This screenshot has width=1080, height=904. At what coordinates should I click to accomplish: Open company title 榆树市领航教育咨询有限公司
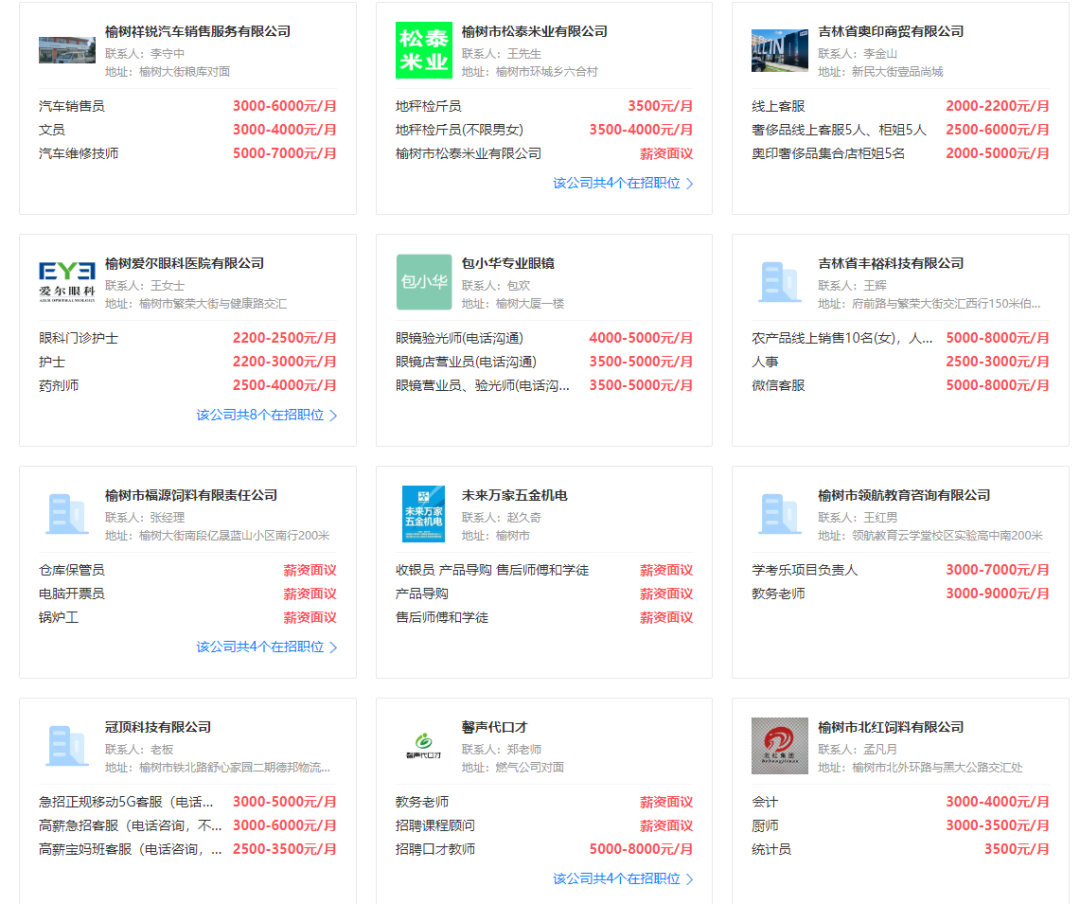pos(904,495)
